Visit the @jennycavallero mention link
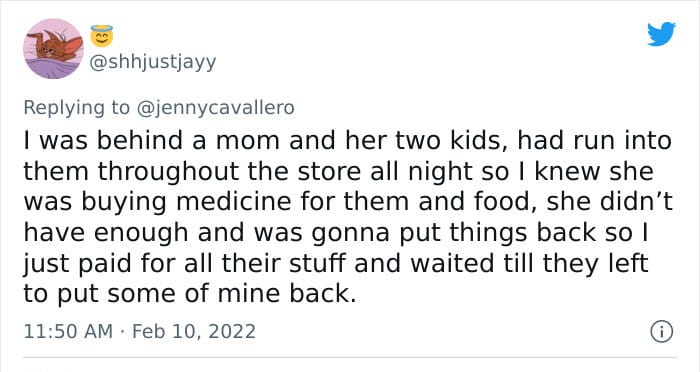This screenshot has width=700, height=372. 215,108
